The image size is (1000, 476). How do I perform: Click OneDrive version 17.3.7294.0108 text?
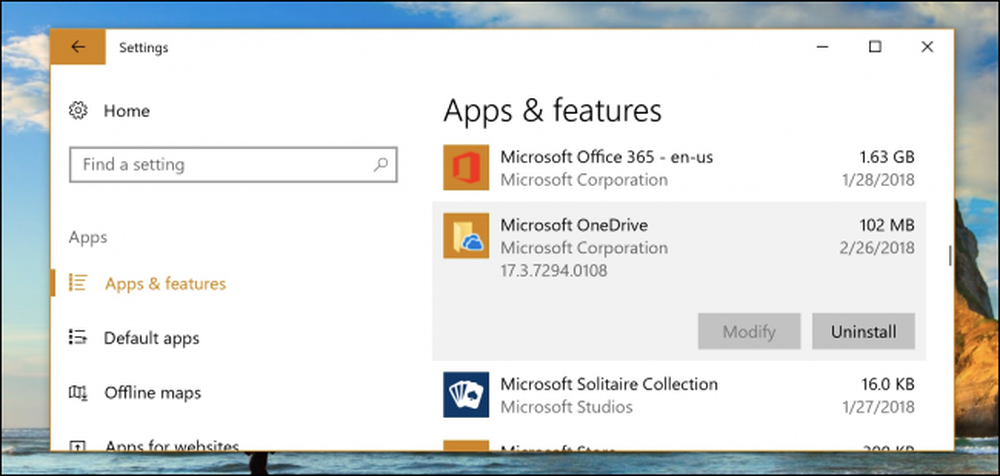click(554, 271)
